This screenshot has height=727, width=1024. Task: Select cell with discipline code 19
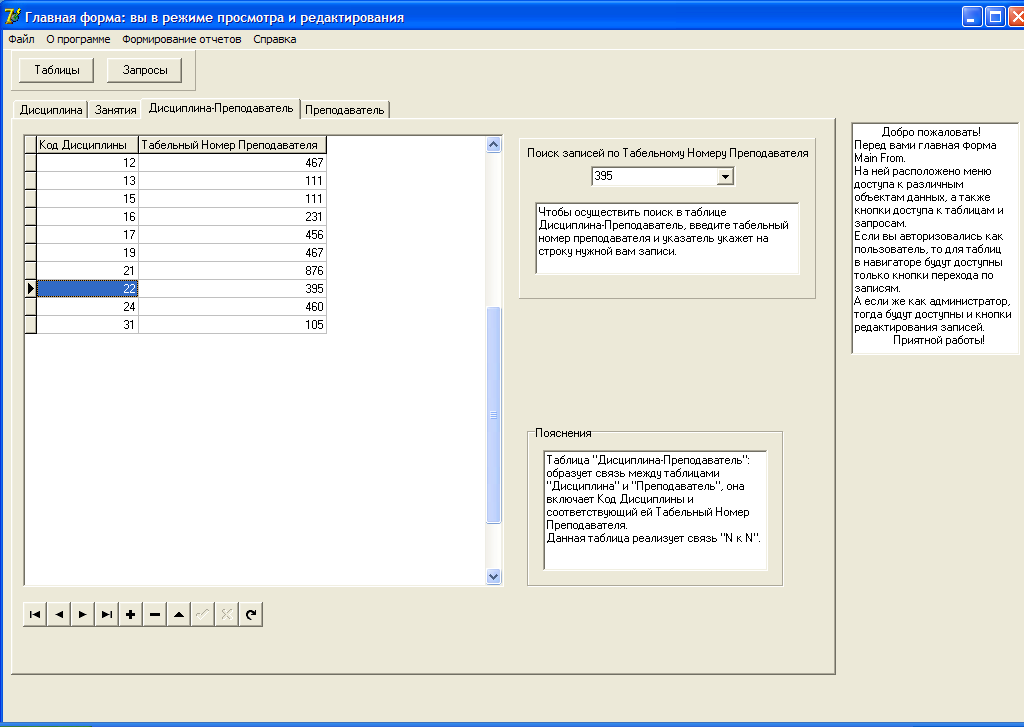click(88, 252)
